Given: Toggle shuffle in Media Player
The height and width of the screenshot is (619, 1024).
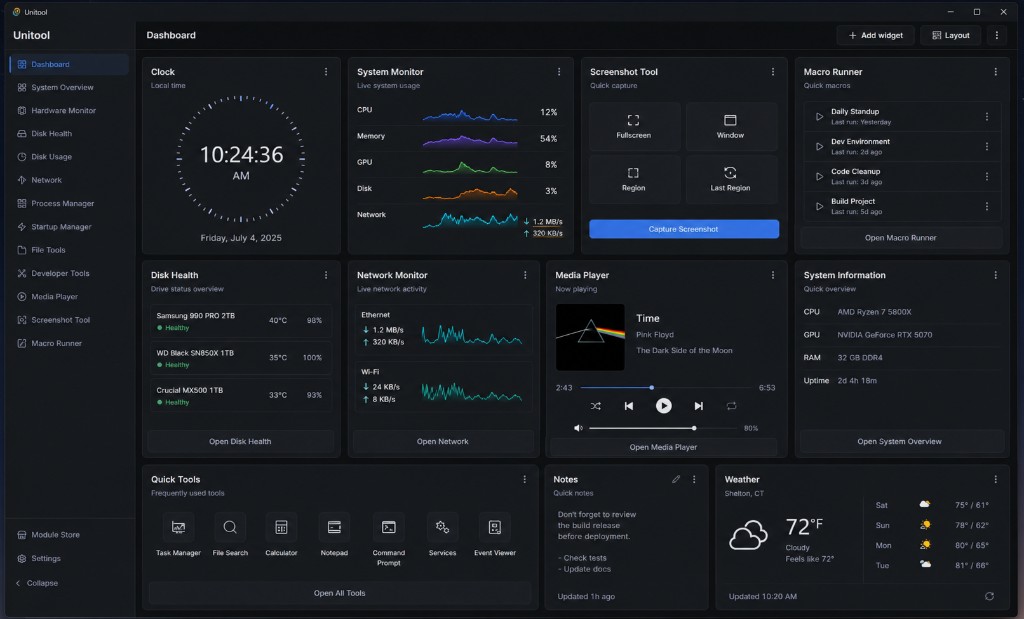Looking at the screenshot, I should click(596, 406).
